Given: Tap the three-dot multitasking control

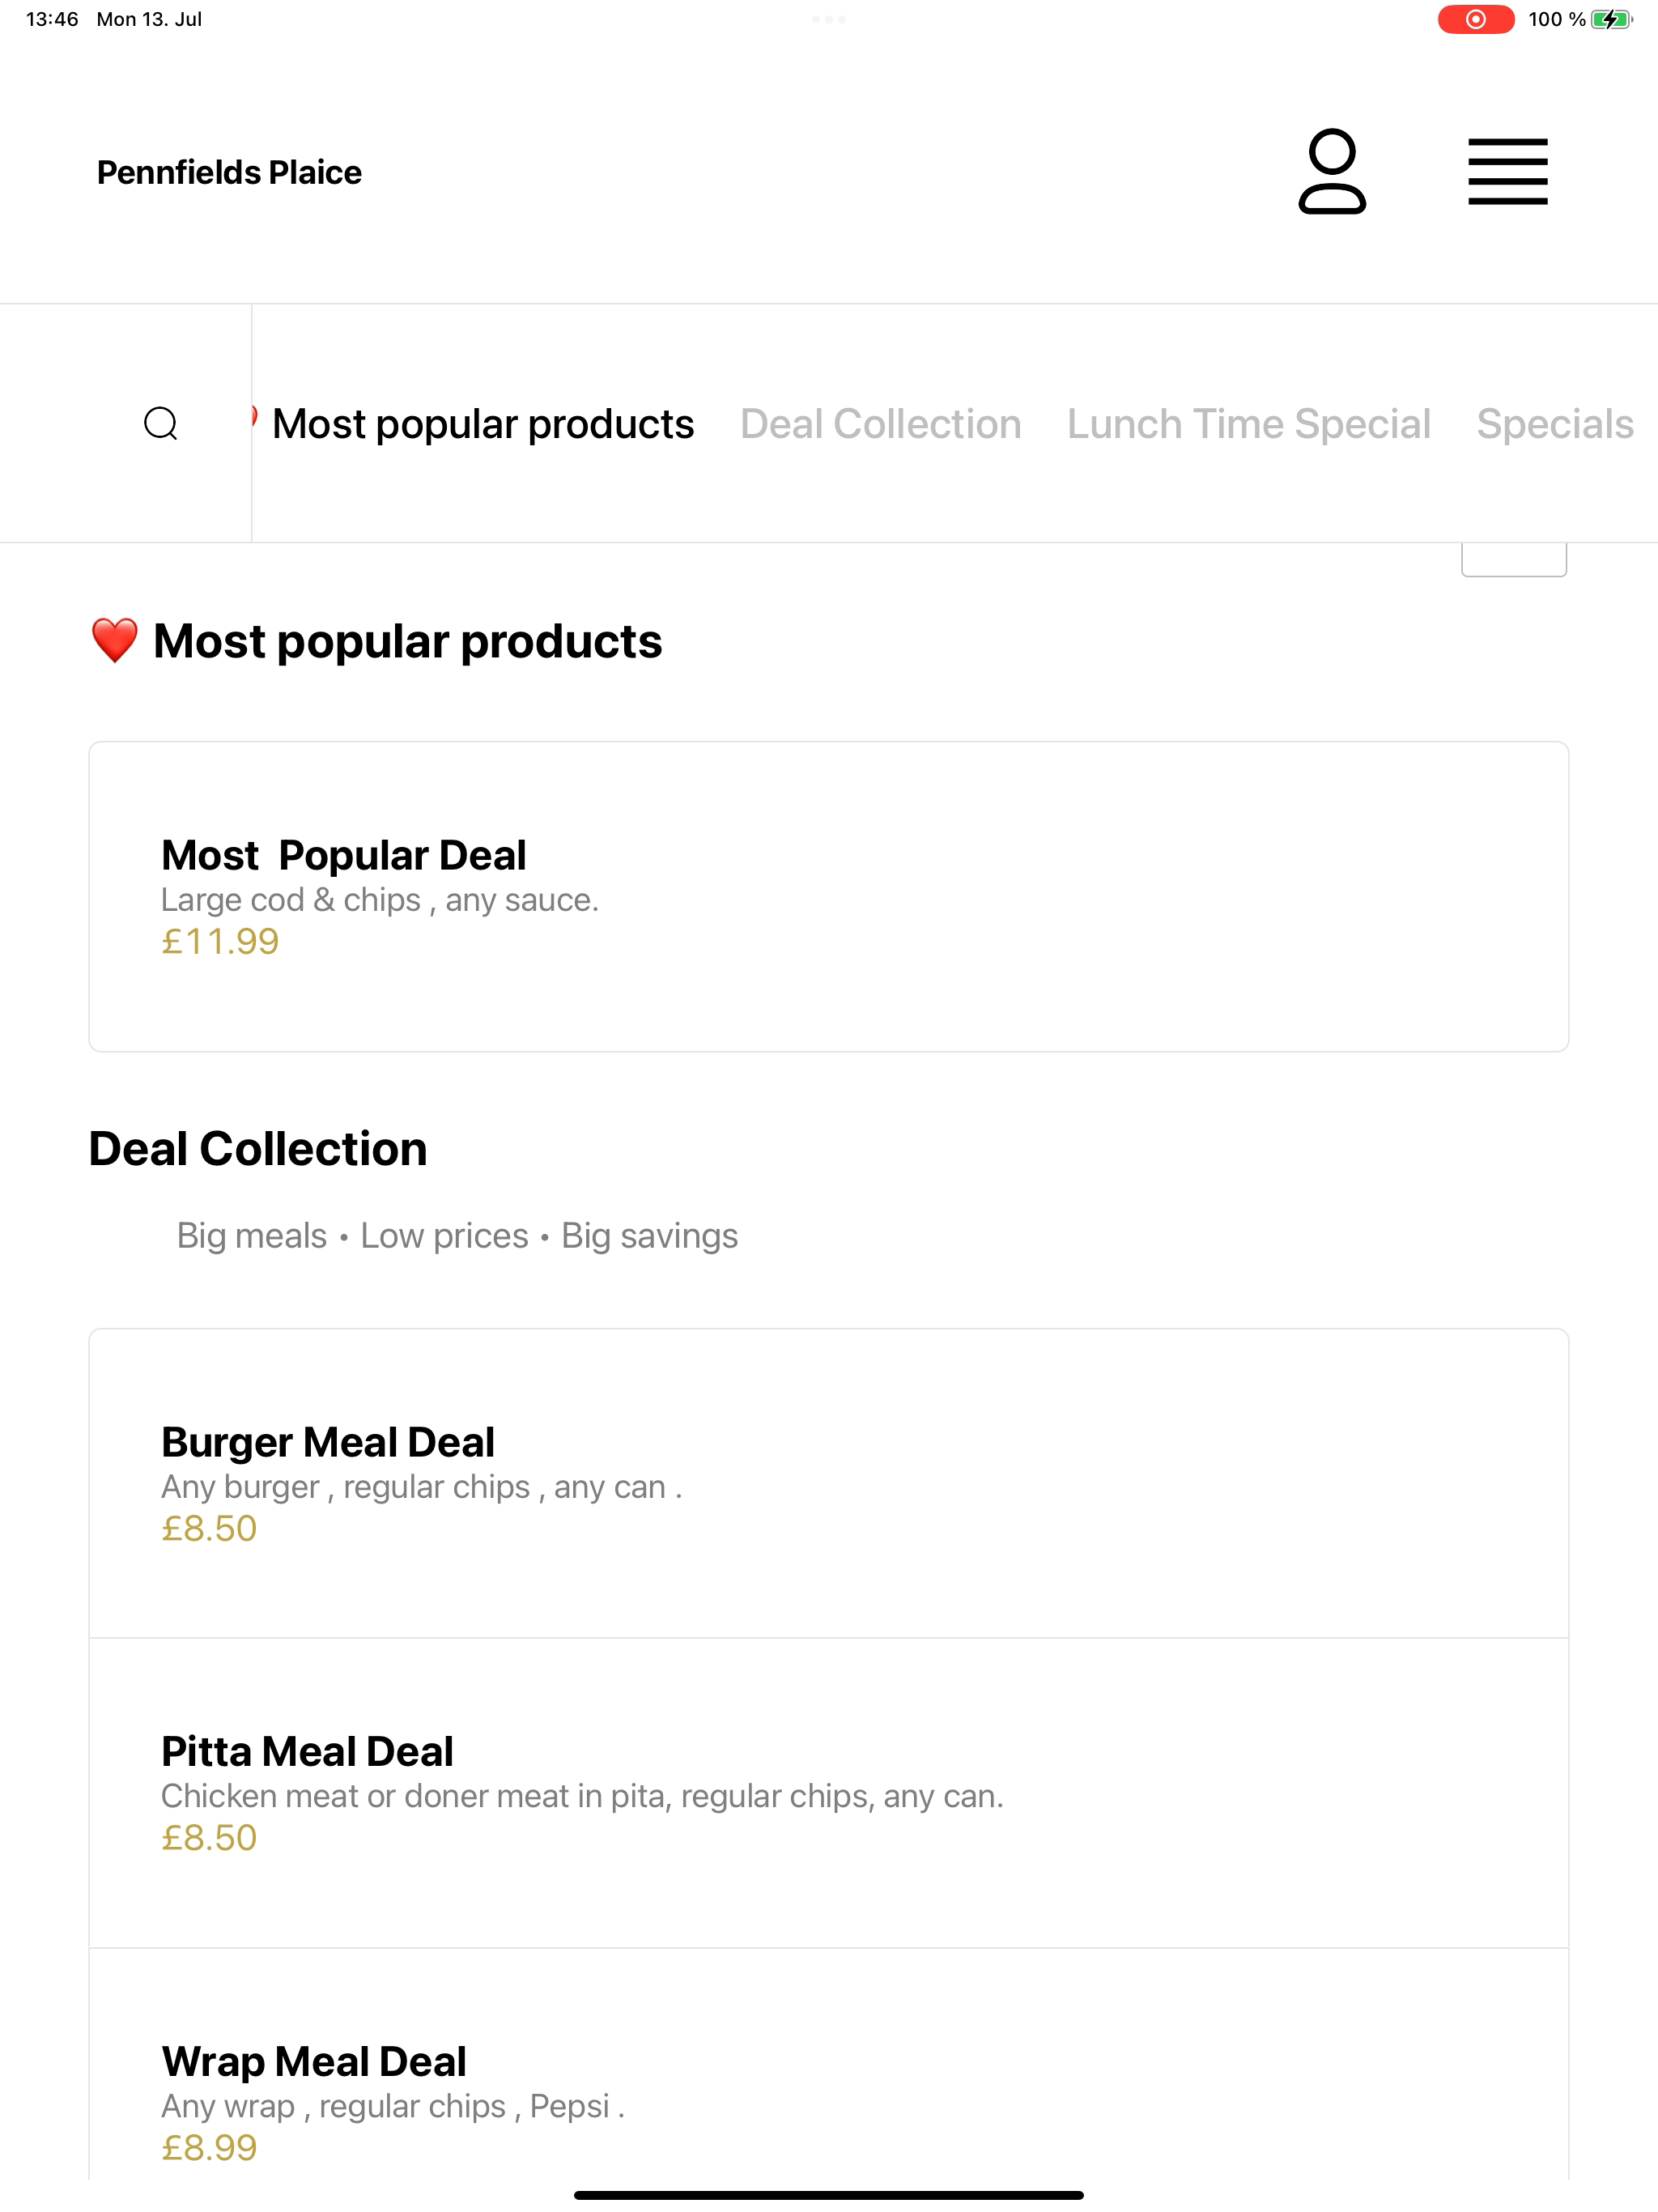Looking at the screenshot, I should (x=828, y=19).
